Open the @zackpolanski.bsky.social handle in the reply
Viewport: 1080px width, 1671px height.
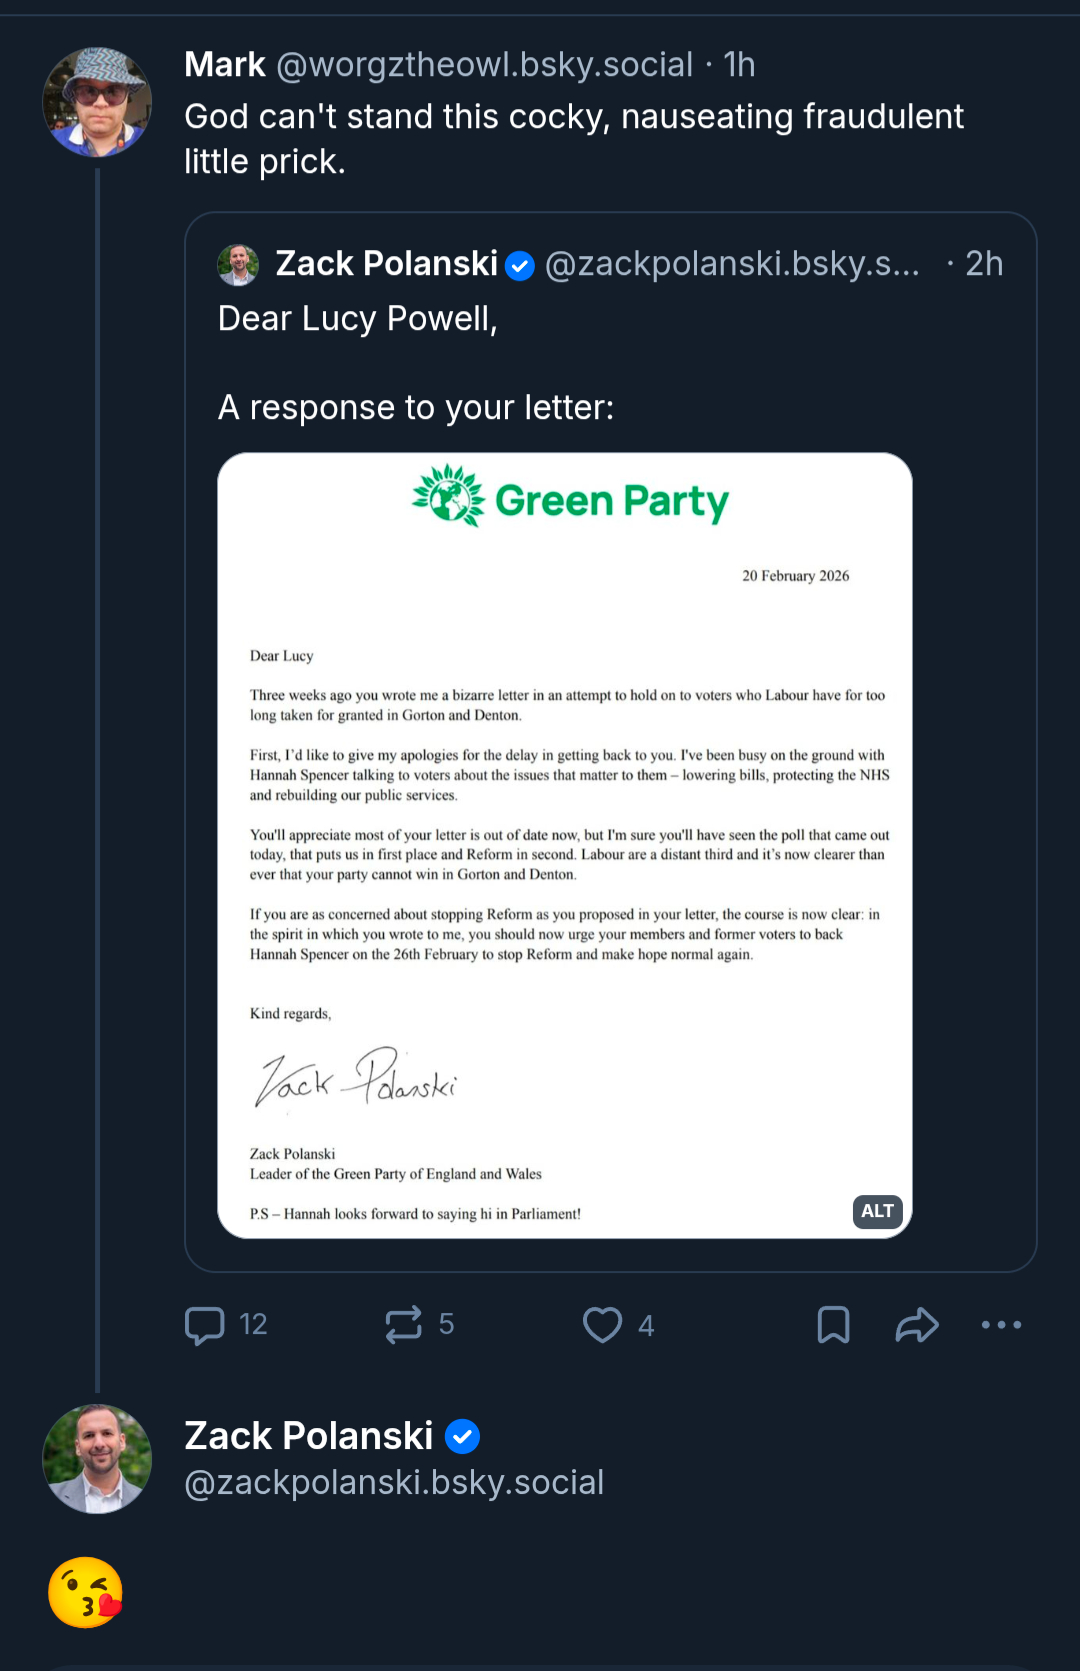394,1483
